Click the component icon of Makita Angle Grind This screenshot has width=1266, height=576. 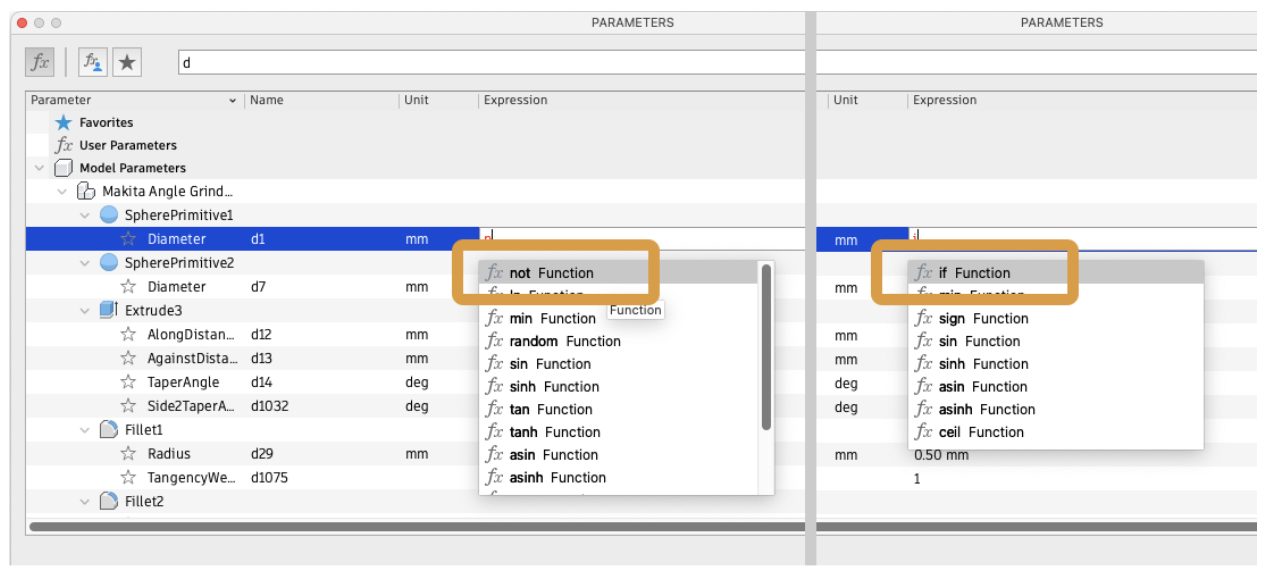coord(86,191)
